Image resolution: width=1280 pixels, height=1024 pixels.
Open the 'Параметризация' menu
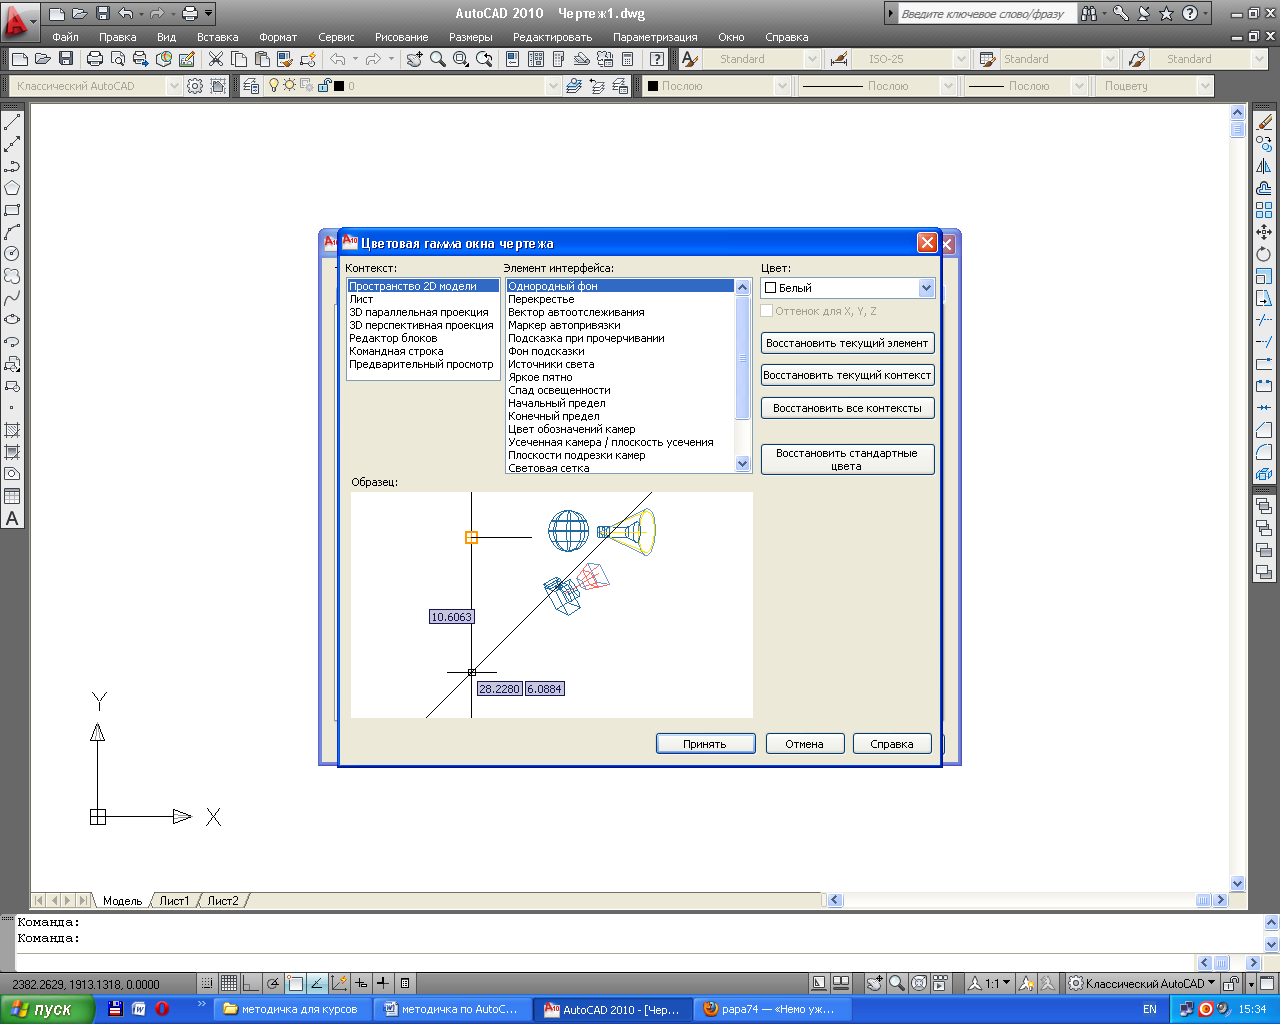pos(655,37)
